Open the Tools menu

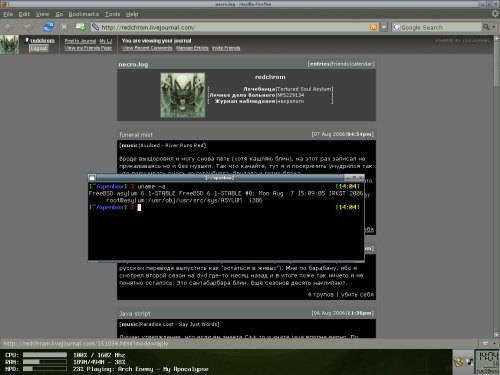(112, 14)
